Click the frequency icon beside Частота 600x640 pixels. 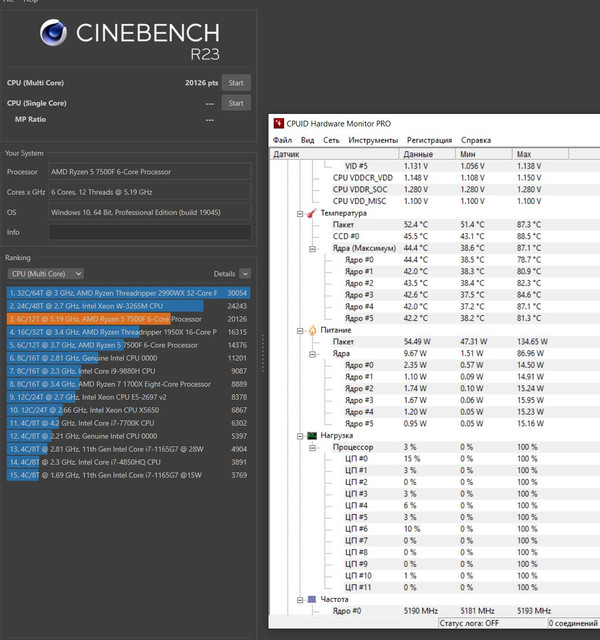click(312, 599)
